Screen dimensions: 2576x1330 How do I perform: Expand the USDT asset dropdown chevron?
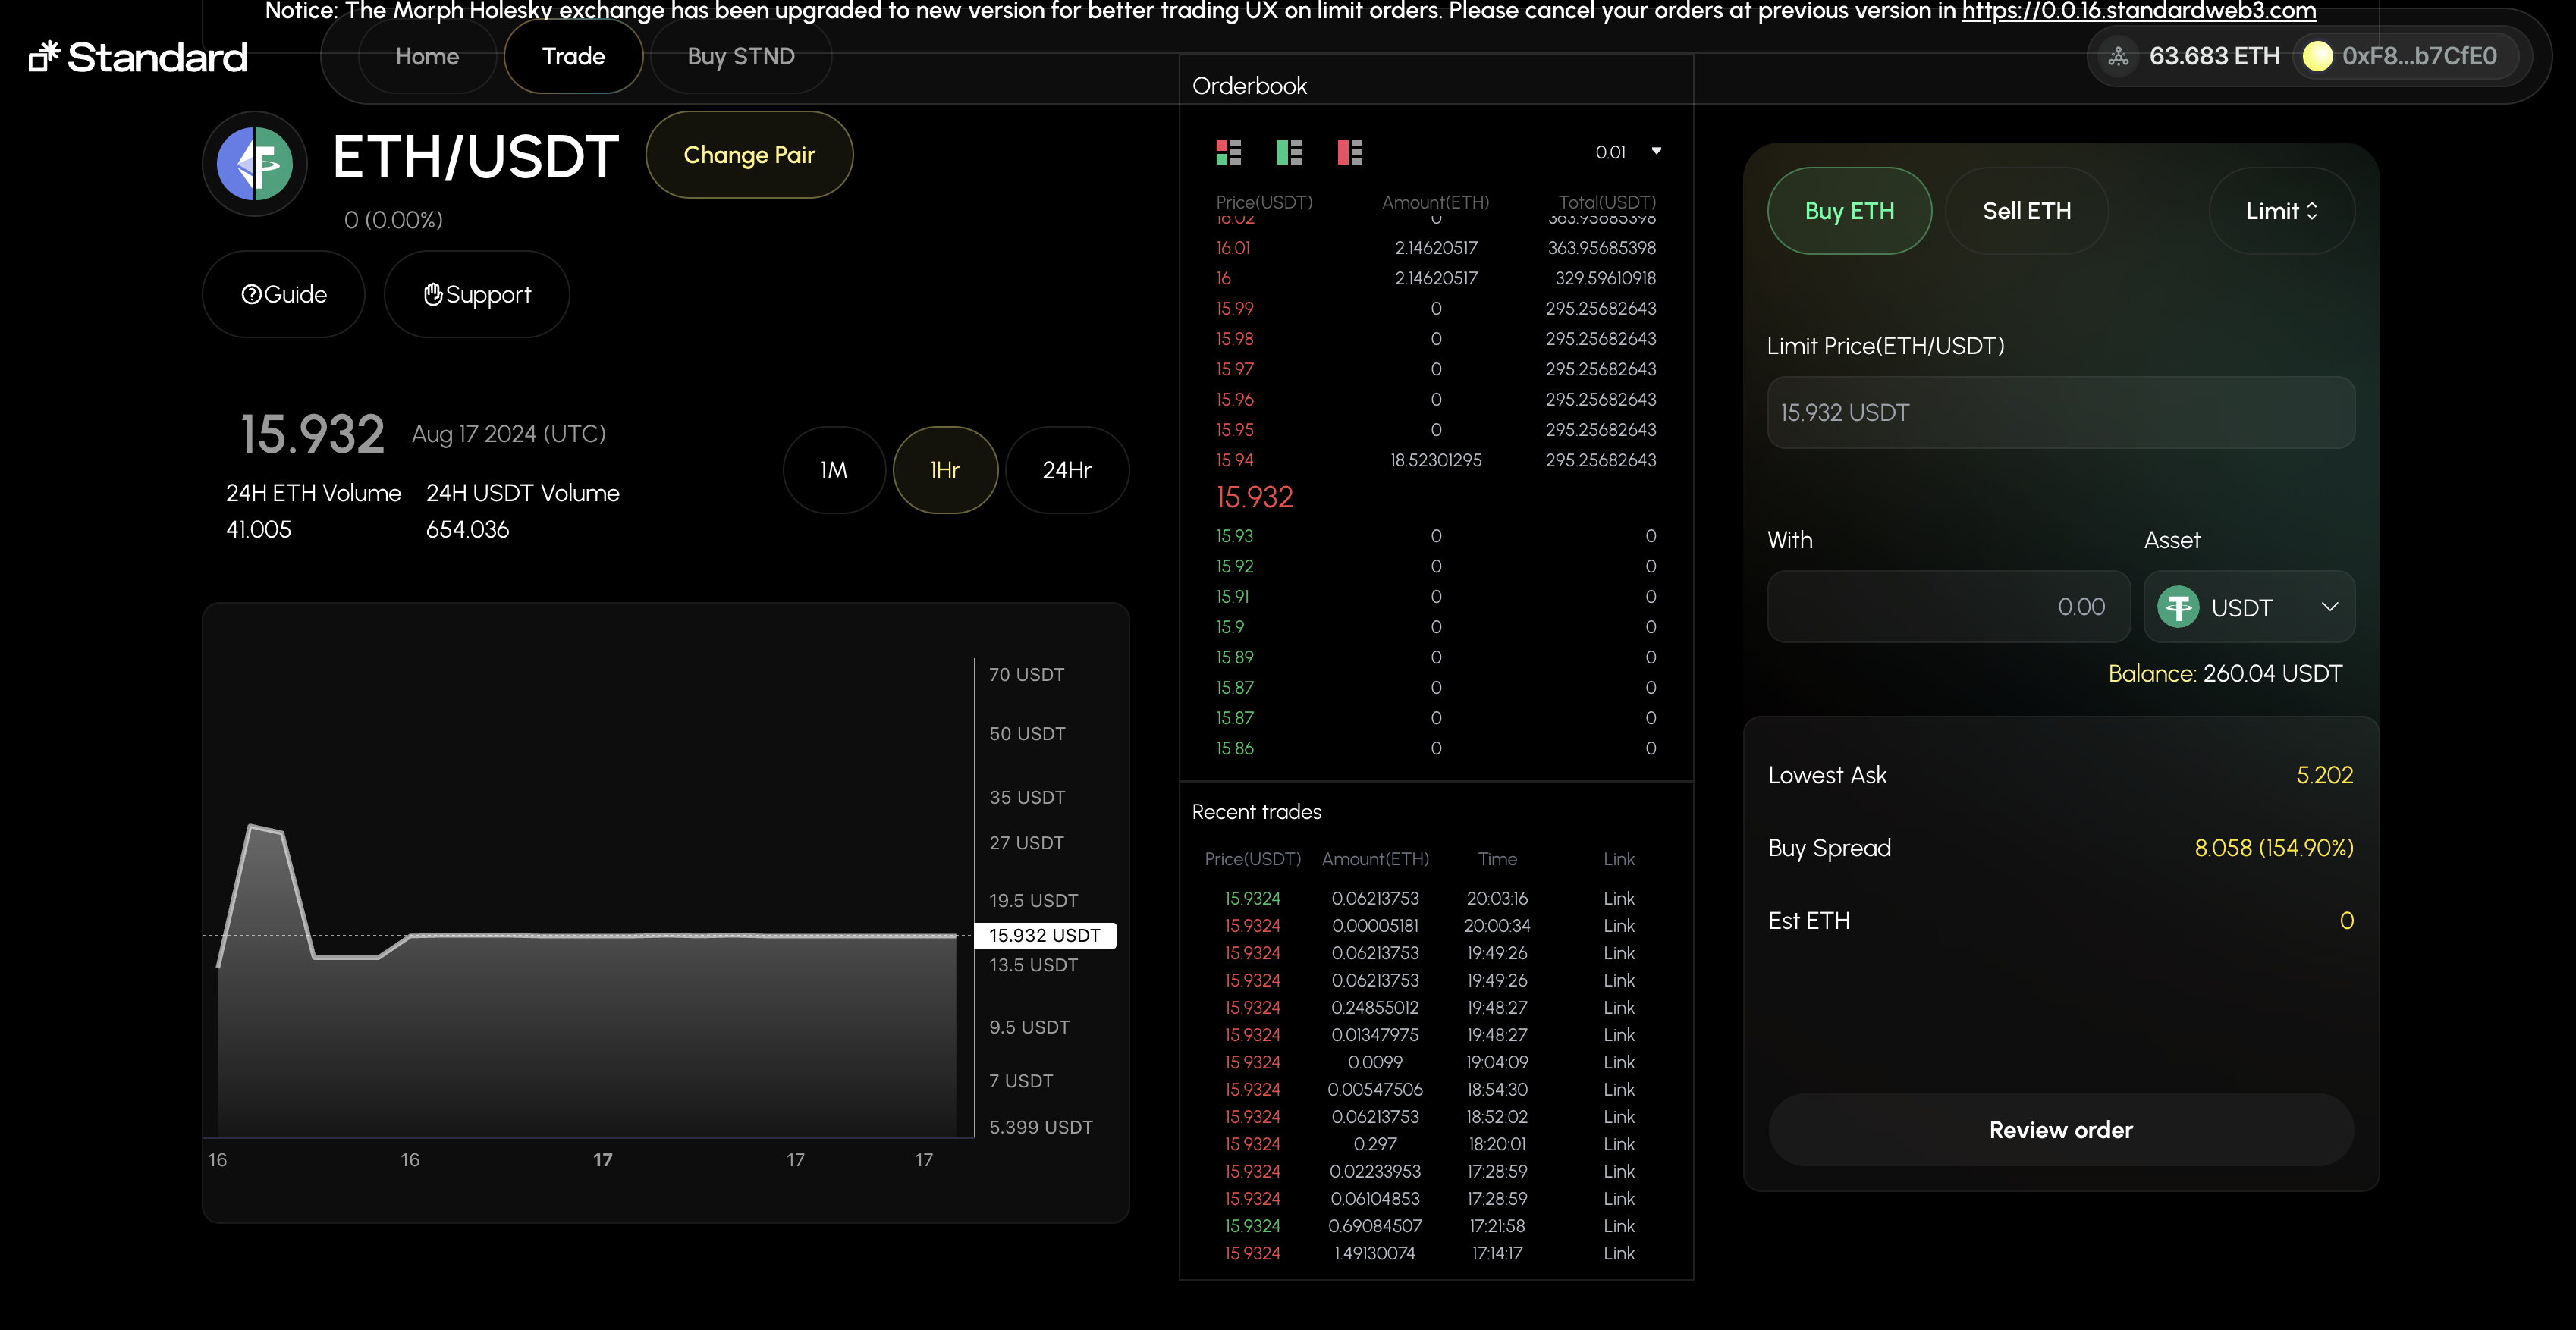(x=2329, y=607)
